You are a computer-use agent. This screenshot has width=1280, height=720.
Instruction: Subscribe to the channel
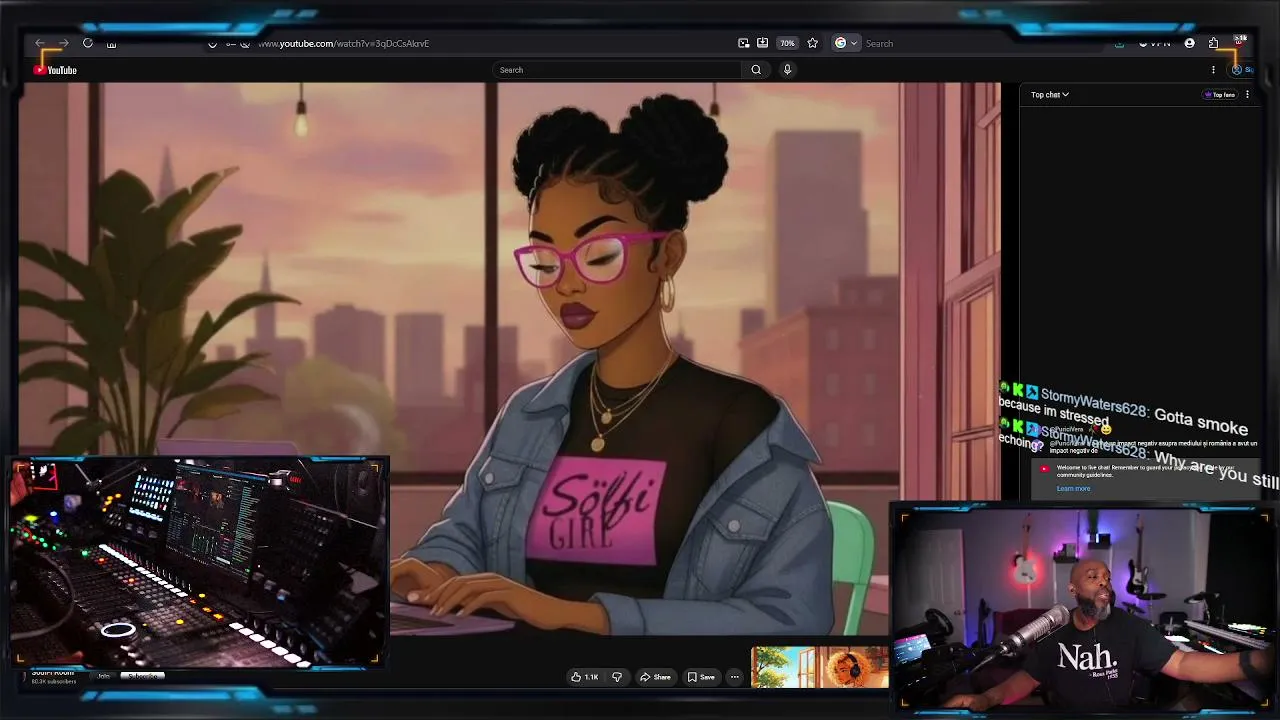point(143,676)
